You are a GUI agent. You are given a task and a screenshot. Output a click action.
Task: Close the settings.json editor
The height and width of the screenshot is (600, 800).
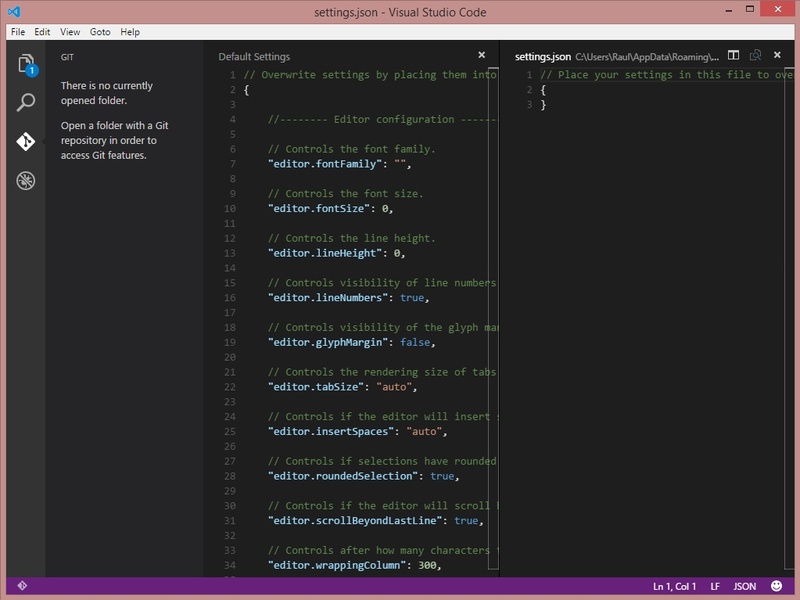pos(777,56)
